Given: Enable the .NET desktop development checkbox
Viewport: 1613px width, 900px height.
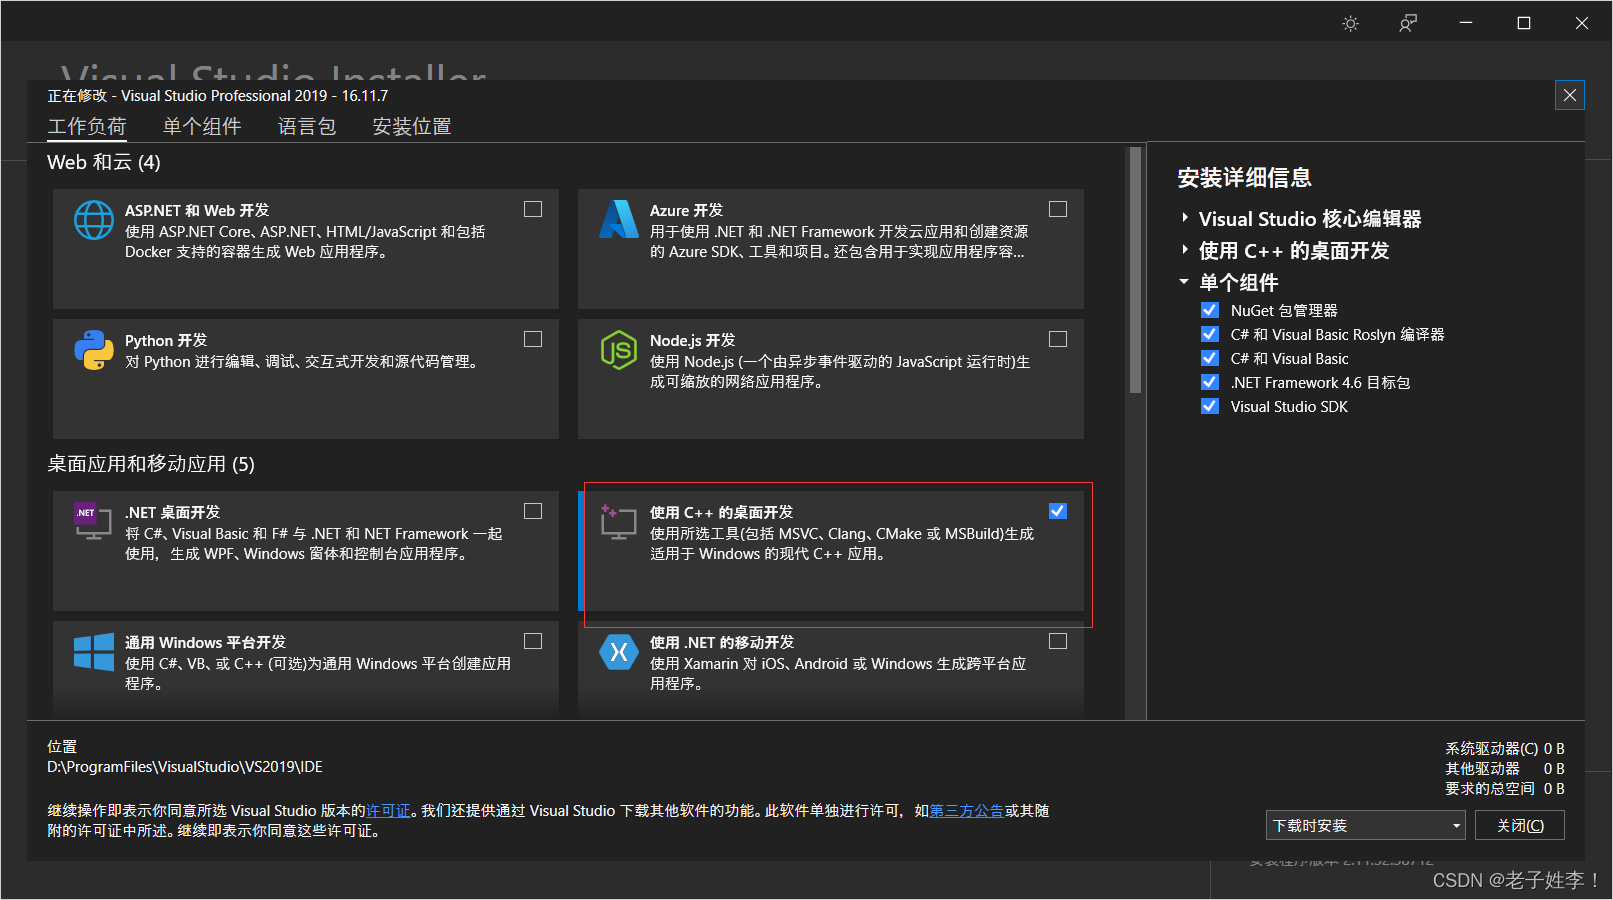Looking at the screenshot, I should (x=533, y=511).
